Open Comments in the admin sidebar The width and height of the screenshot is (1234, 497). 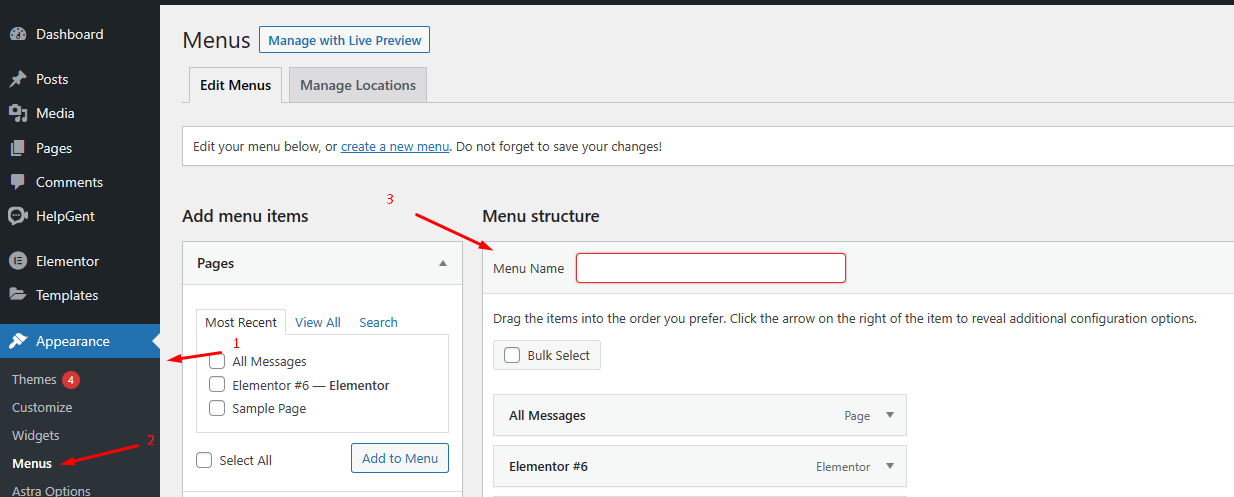coord(80,182)
